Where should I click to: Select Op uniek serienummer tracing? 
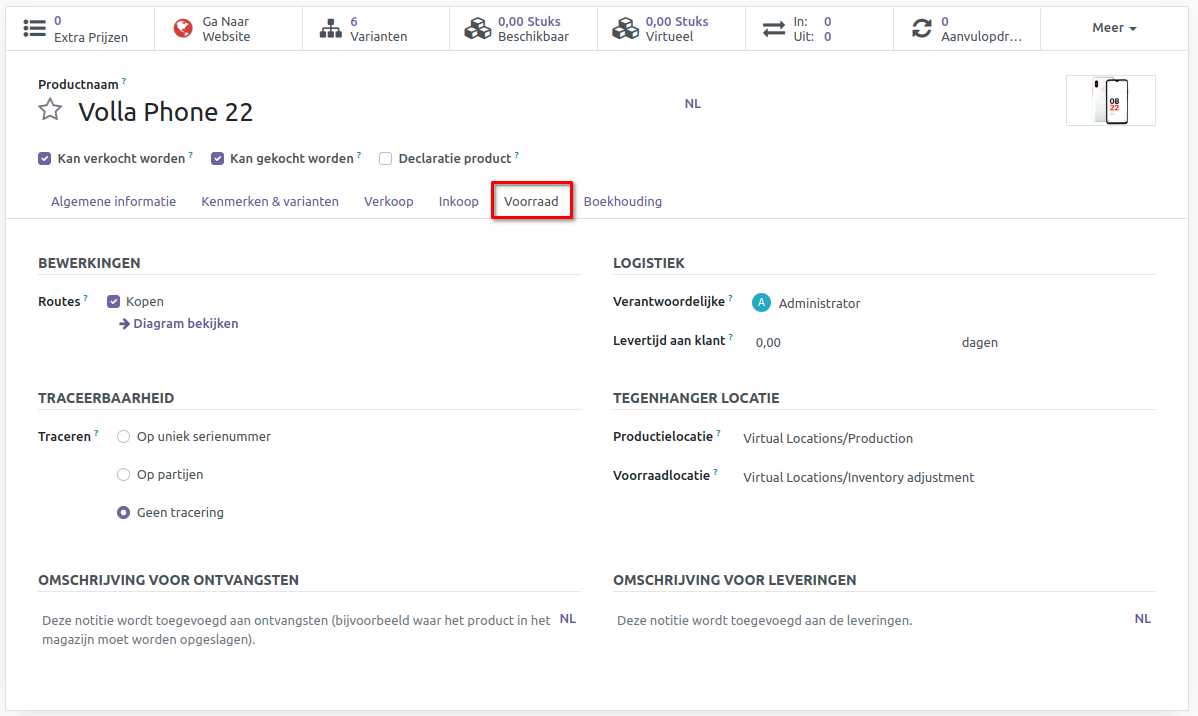(x=124, y=436)
